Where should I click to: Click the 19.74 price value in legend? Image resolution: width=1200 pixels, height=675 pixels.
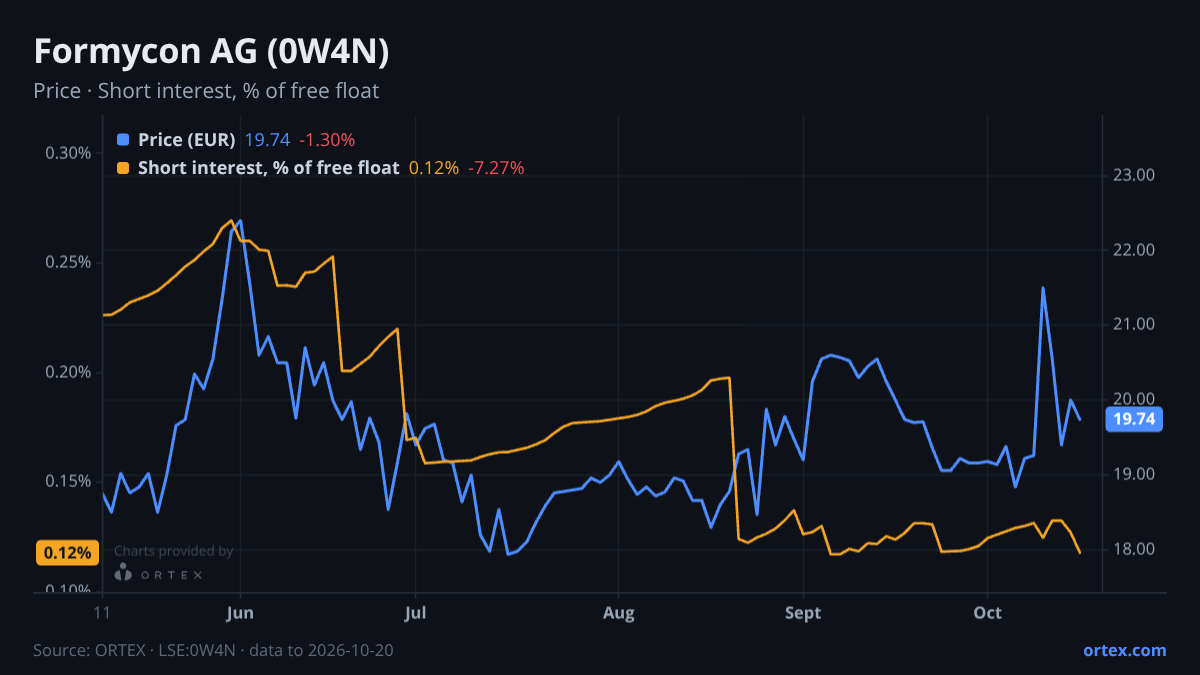point(267,140)
